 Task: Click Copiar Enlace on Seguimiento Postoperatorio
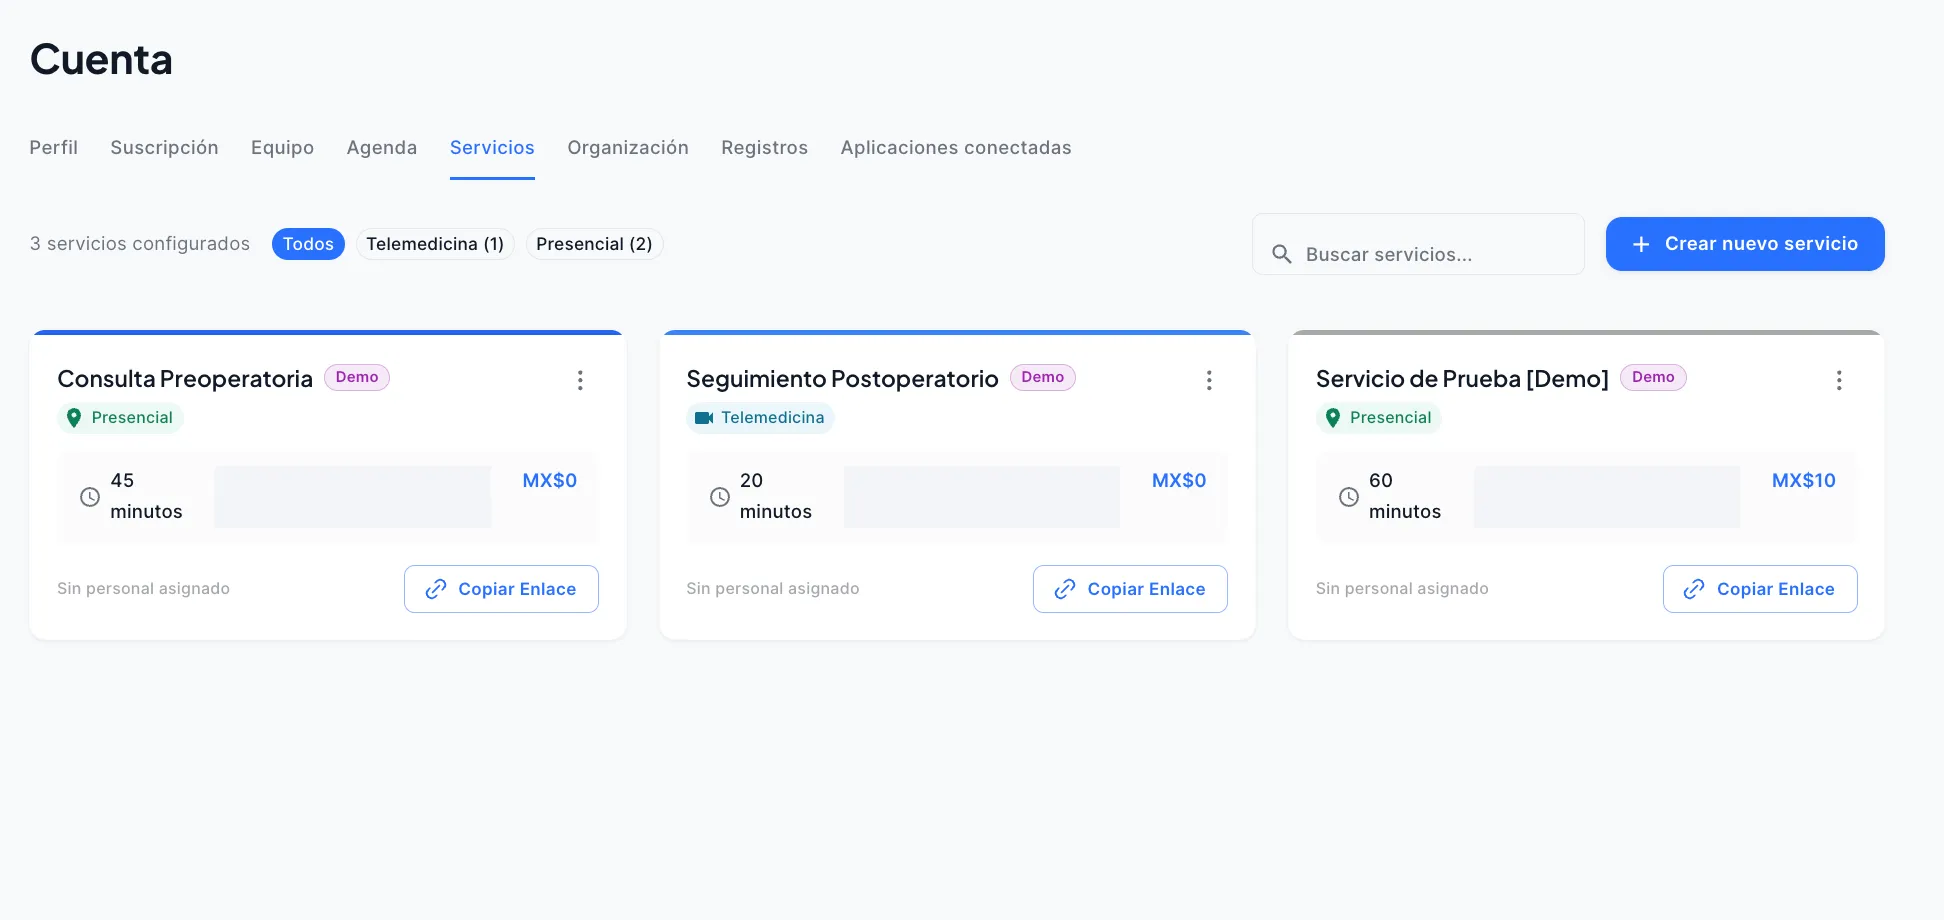click(x=1130, y=589)
